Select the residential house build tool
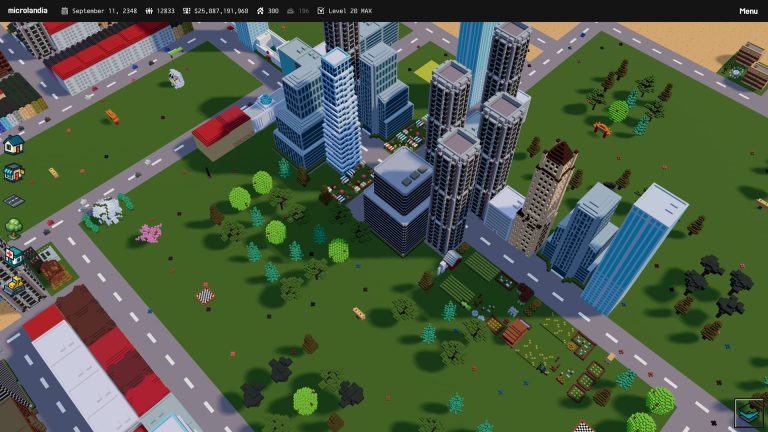Image resolution: width=768 pixels, height=432 pixels. coord(13,145)
